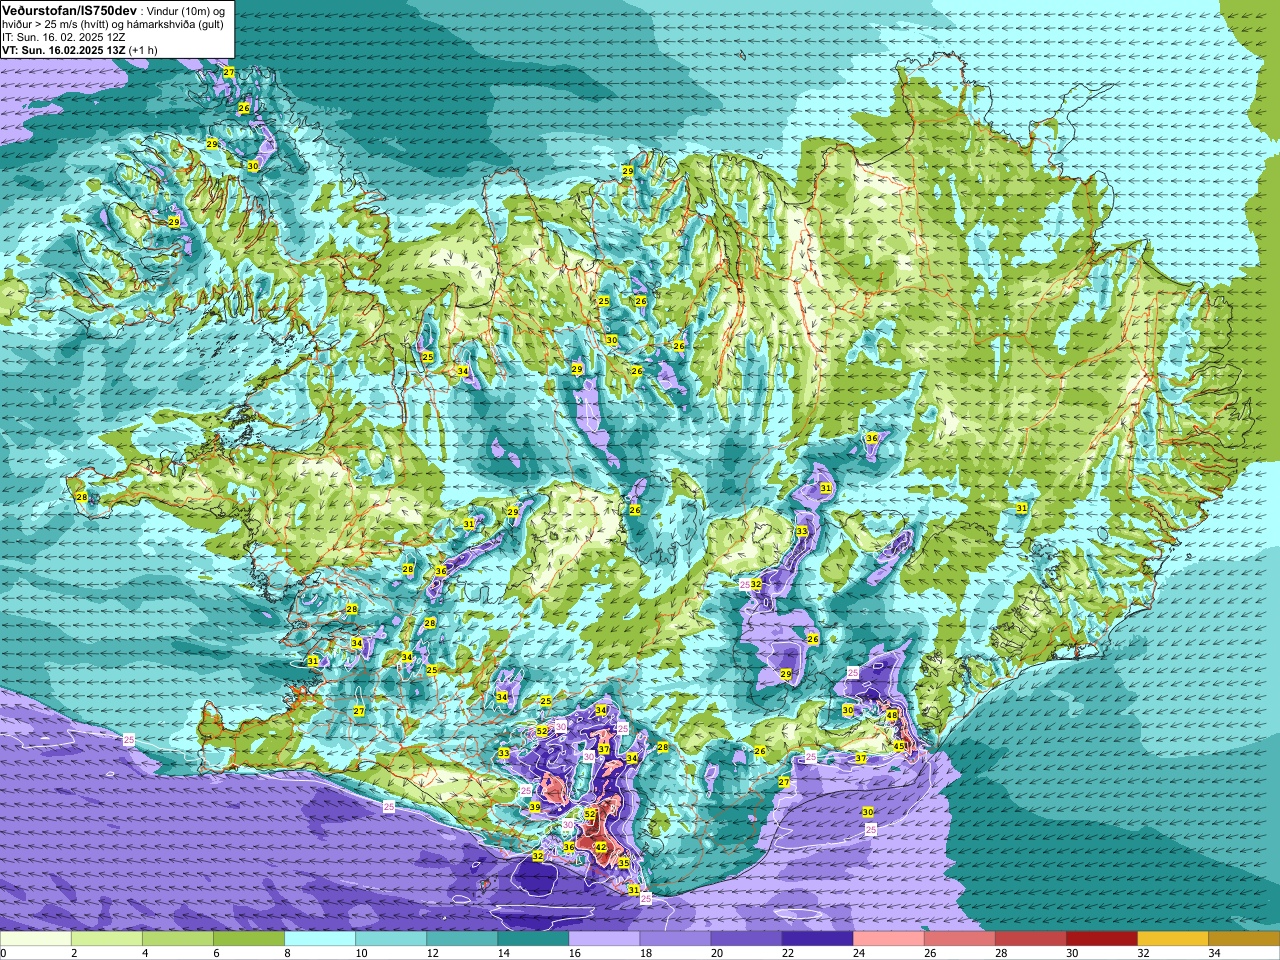Select the 20–22 m/s deep purple legend swatch

tap(746, 939)
